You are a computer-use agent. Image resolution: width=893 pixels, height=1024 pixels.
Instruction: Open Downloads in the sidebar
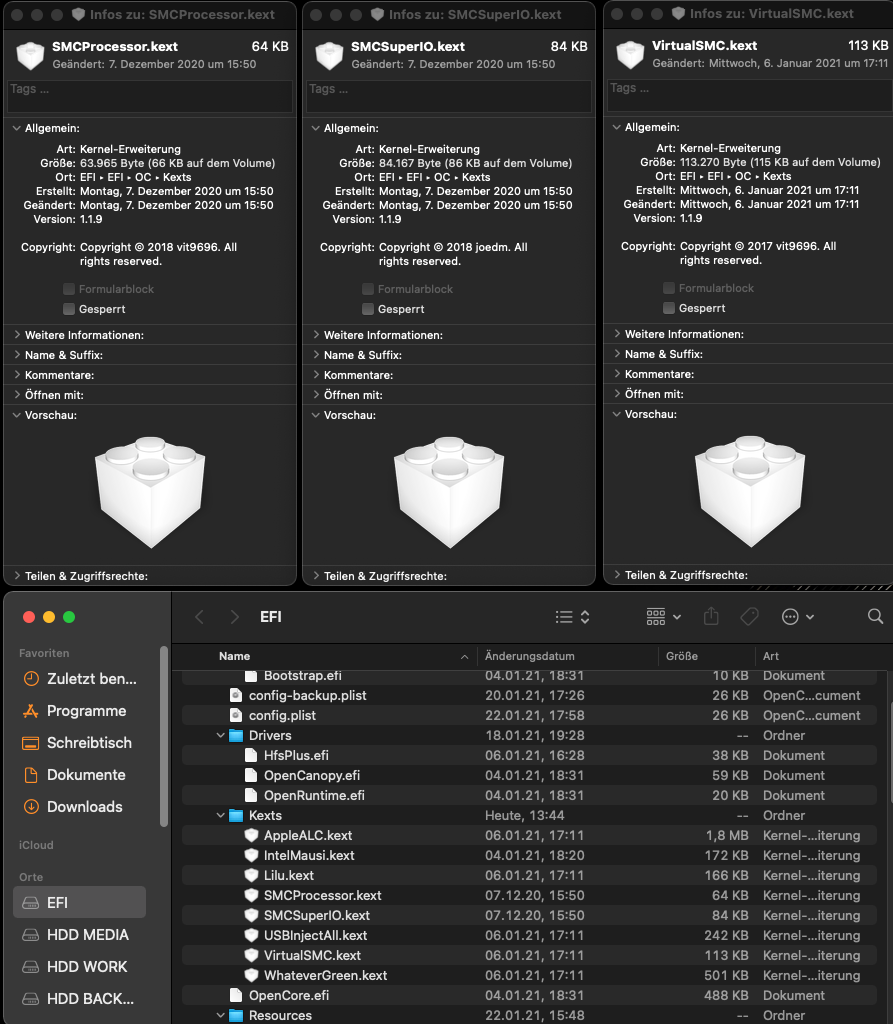[79, 807]
